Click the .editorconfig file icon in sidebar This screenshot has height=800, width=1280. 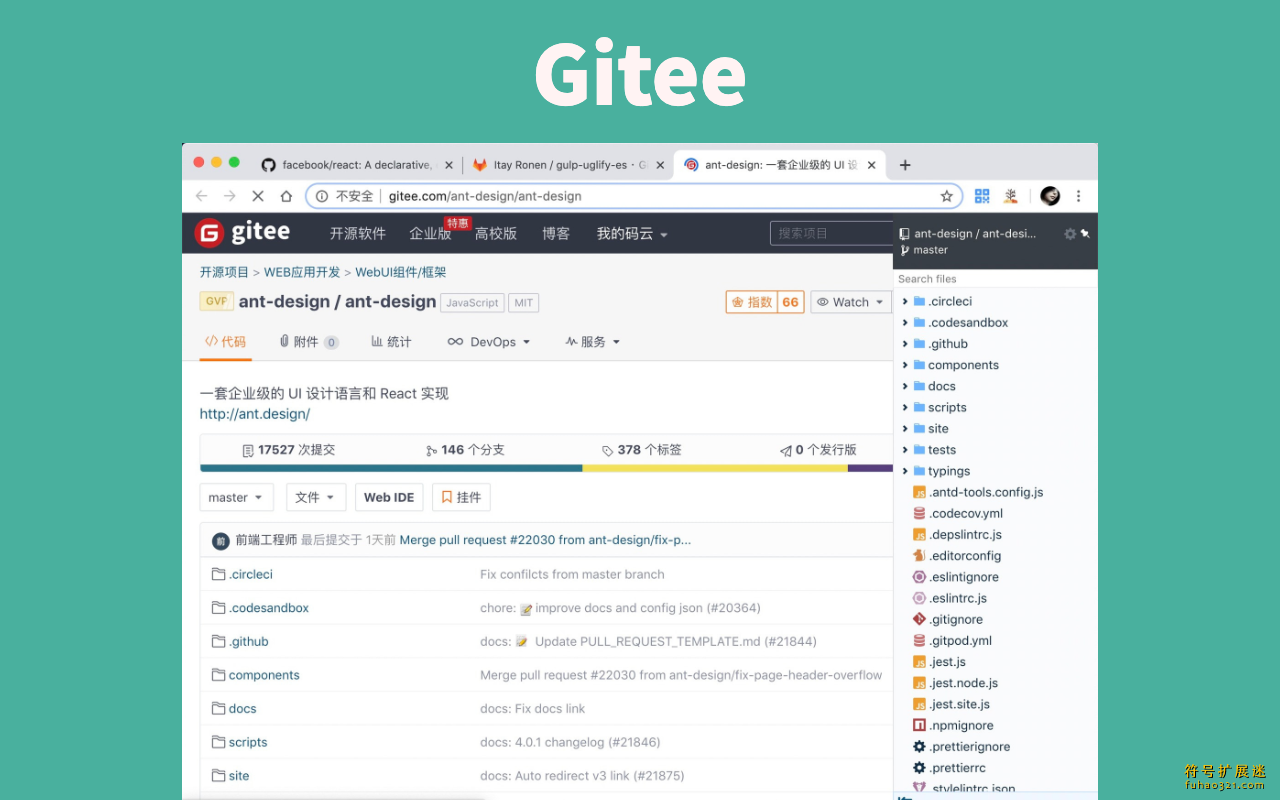tap(919, 556)
